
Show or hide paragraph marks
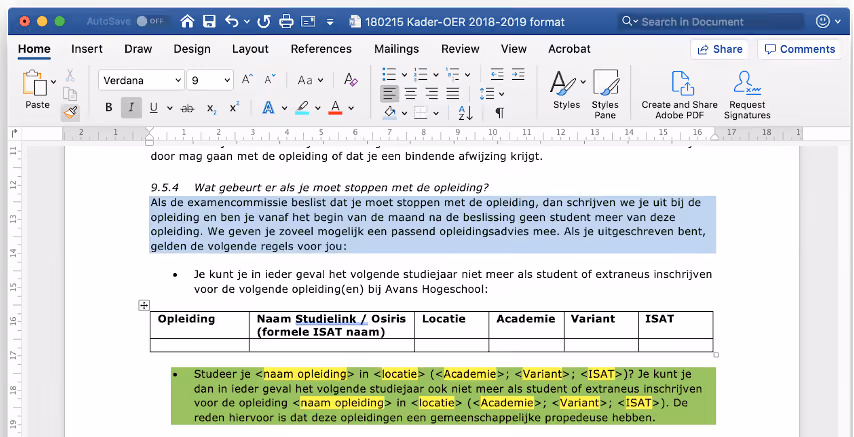(x=499, y=113)
